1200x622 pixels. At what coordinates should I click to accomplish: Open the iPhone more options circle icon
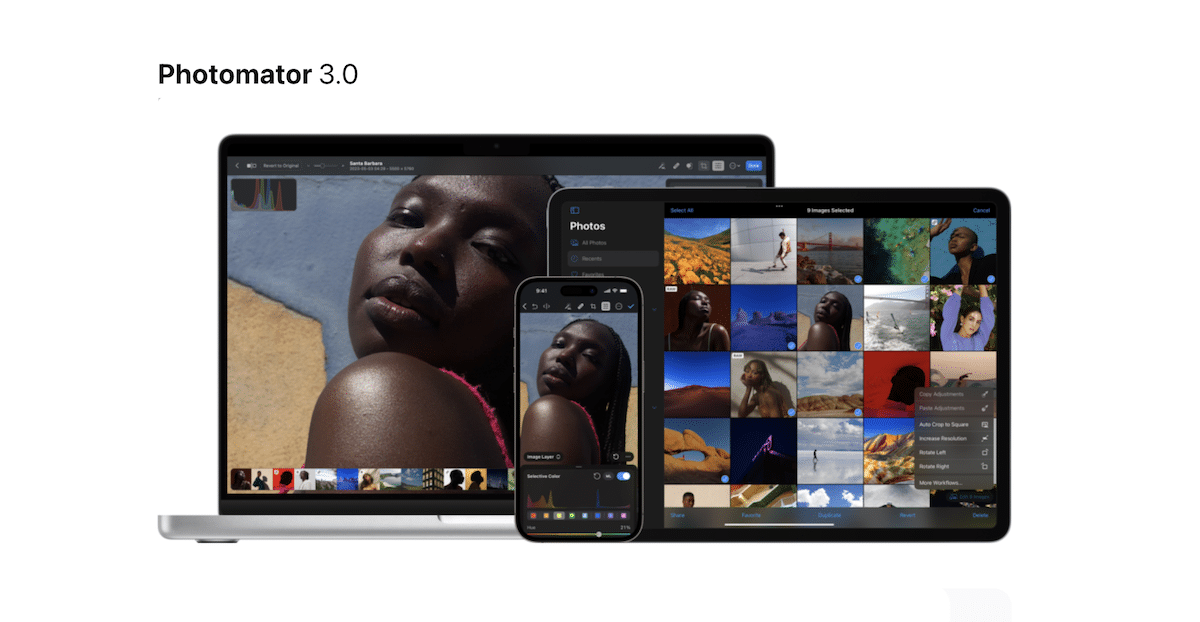tap(619, 306)
